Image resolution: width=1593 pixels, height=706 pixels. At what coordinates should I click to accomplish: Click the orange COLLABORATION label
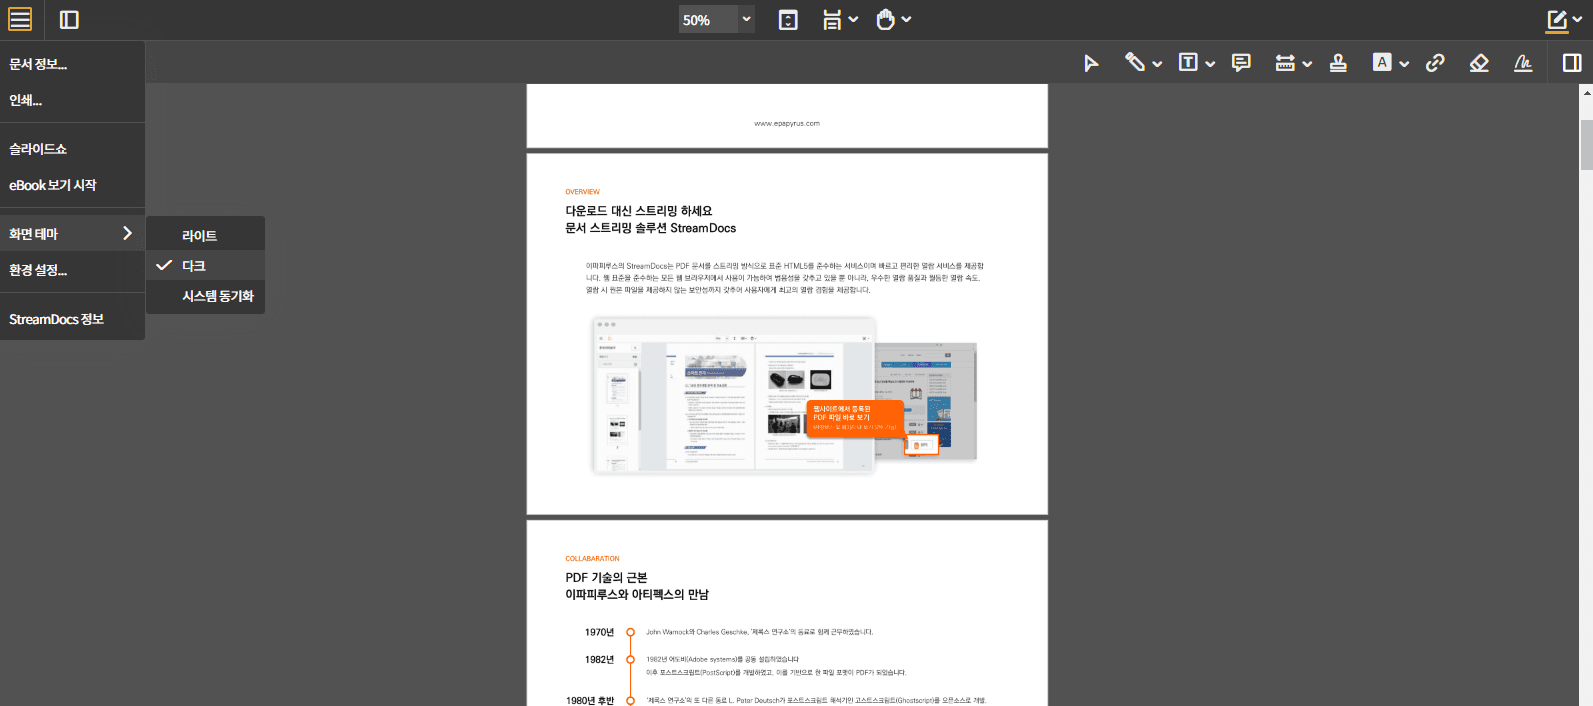592,559
